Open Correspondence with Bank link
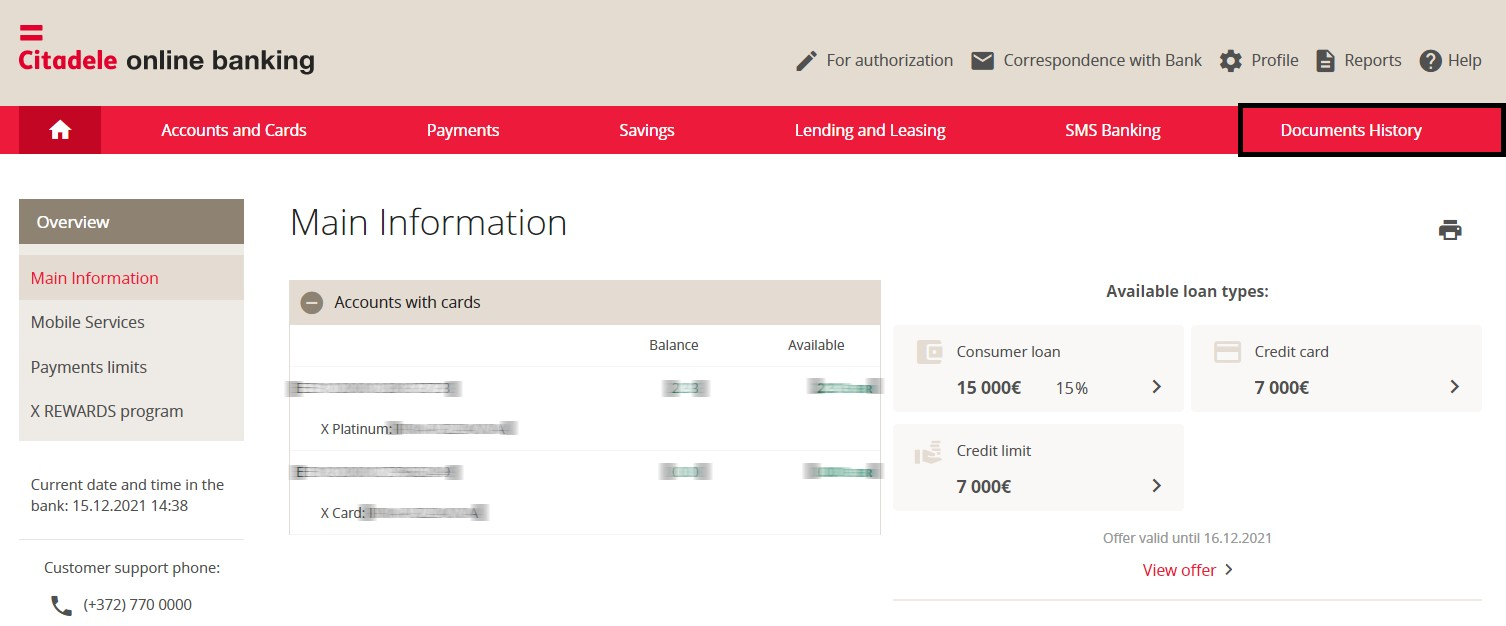Viewport: 1506px width, 626px height. click(x=1103, y=61)
